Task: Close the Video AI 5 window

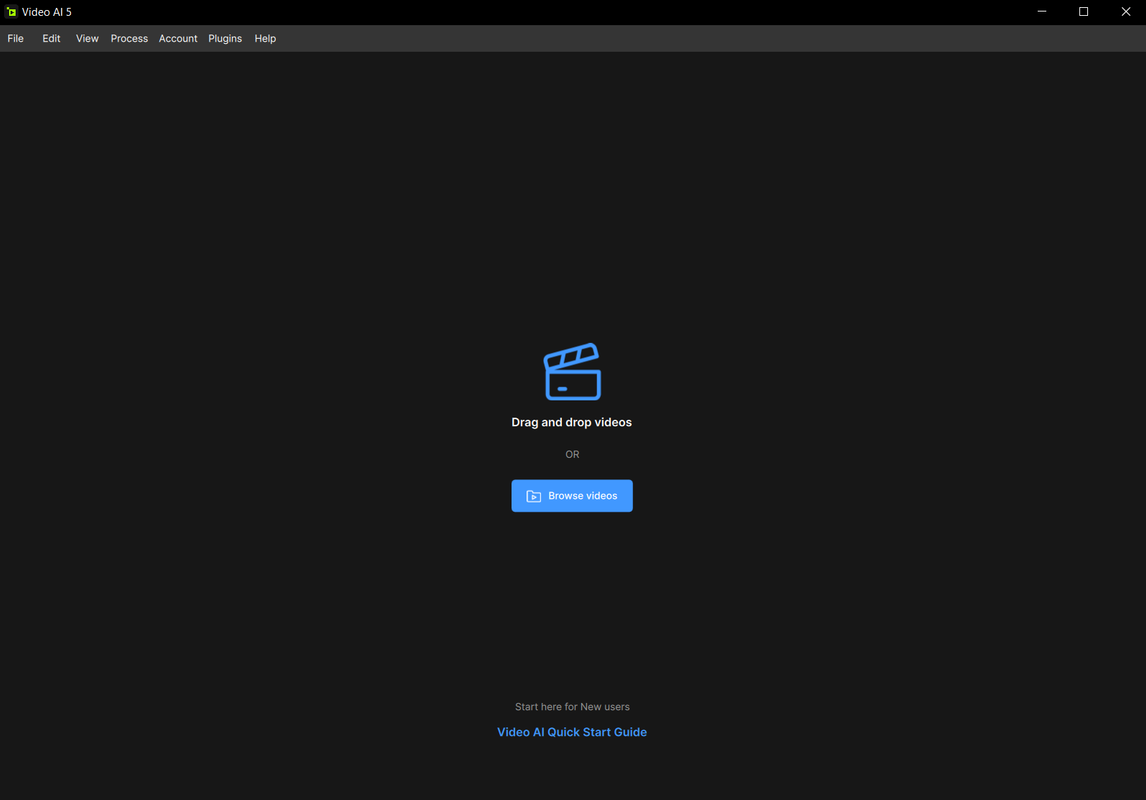Action: 1126,12
